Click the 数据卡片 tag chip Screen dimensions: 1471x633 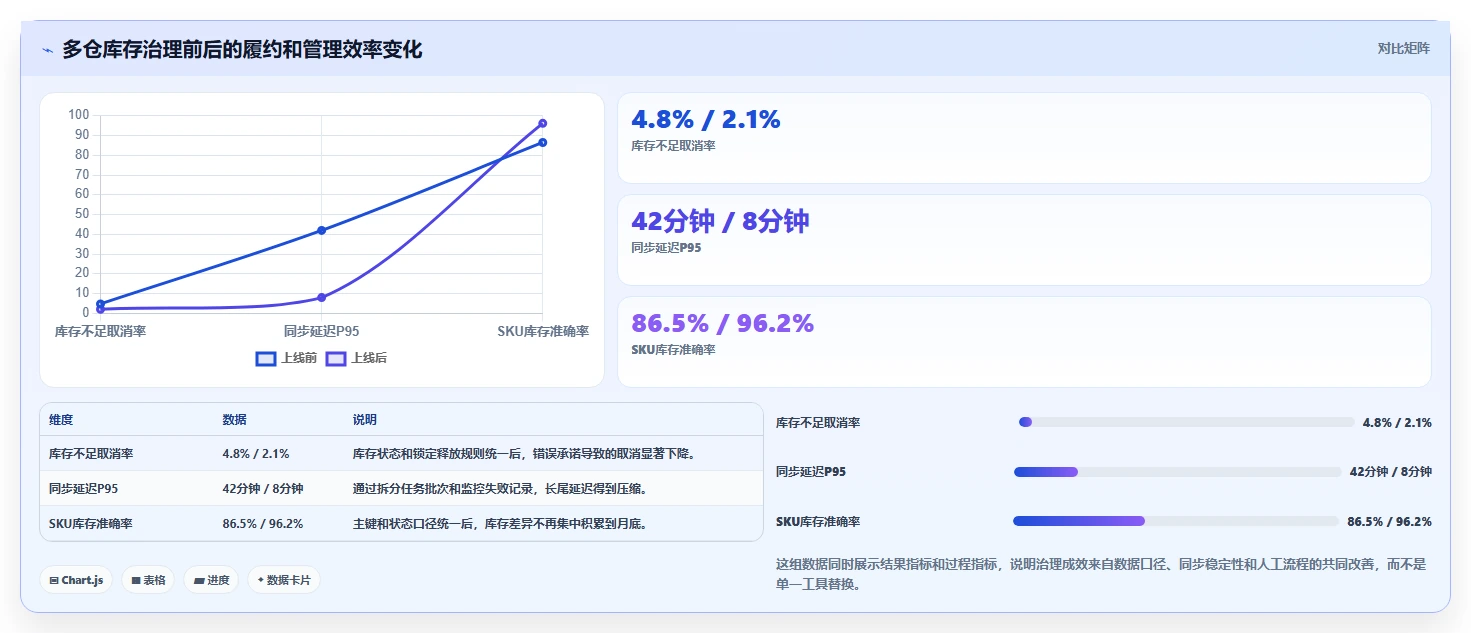tap(284, 580)
